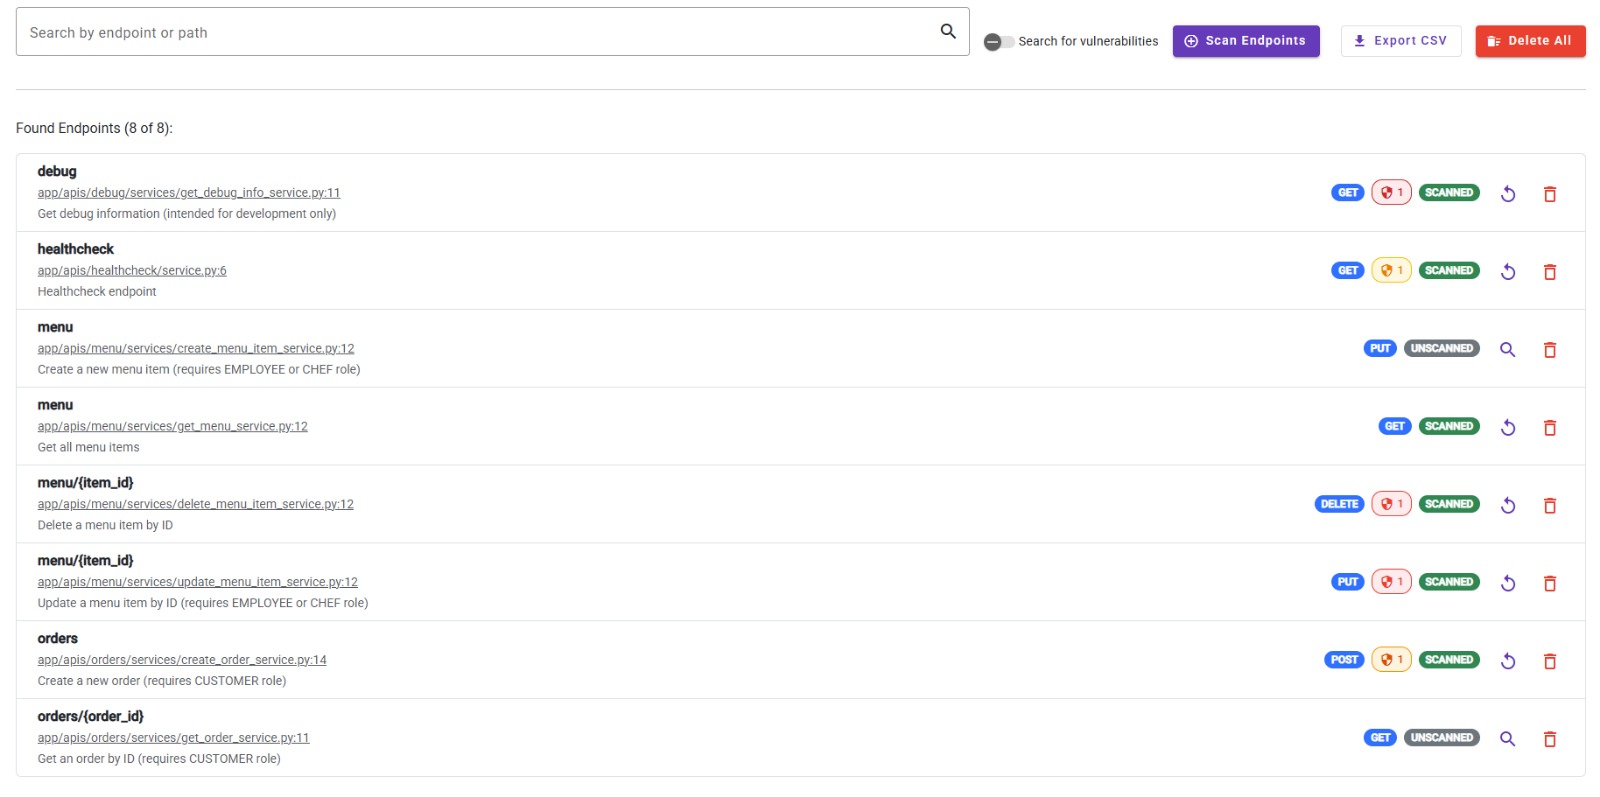Select the debug endpoint title
The width and height of the screenshot is (1600, 797).
pos(57,172)
